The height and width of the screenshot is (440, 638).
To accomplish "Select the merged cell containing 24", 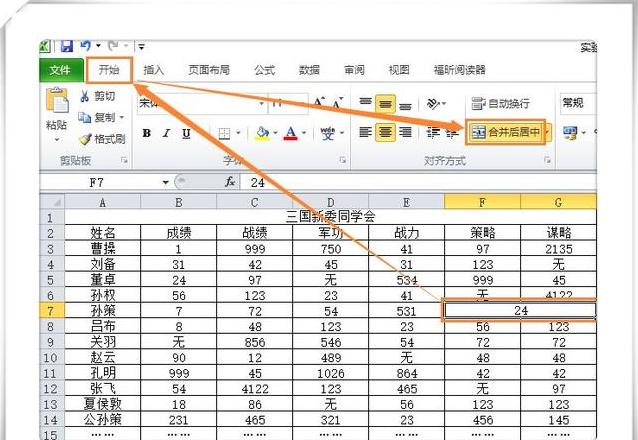I will [x=520, y=311].
